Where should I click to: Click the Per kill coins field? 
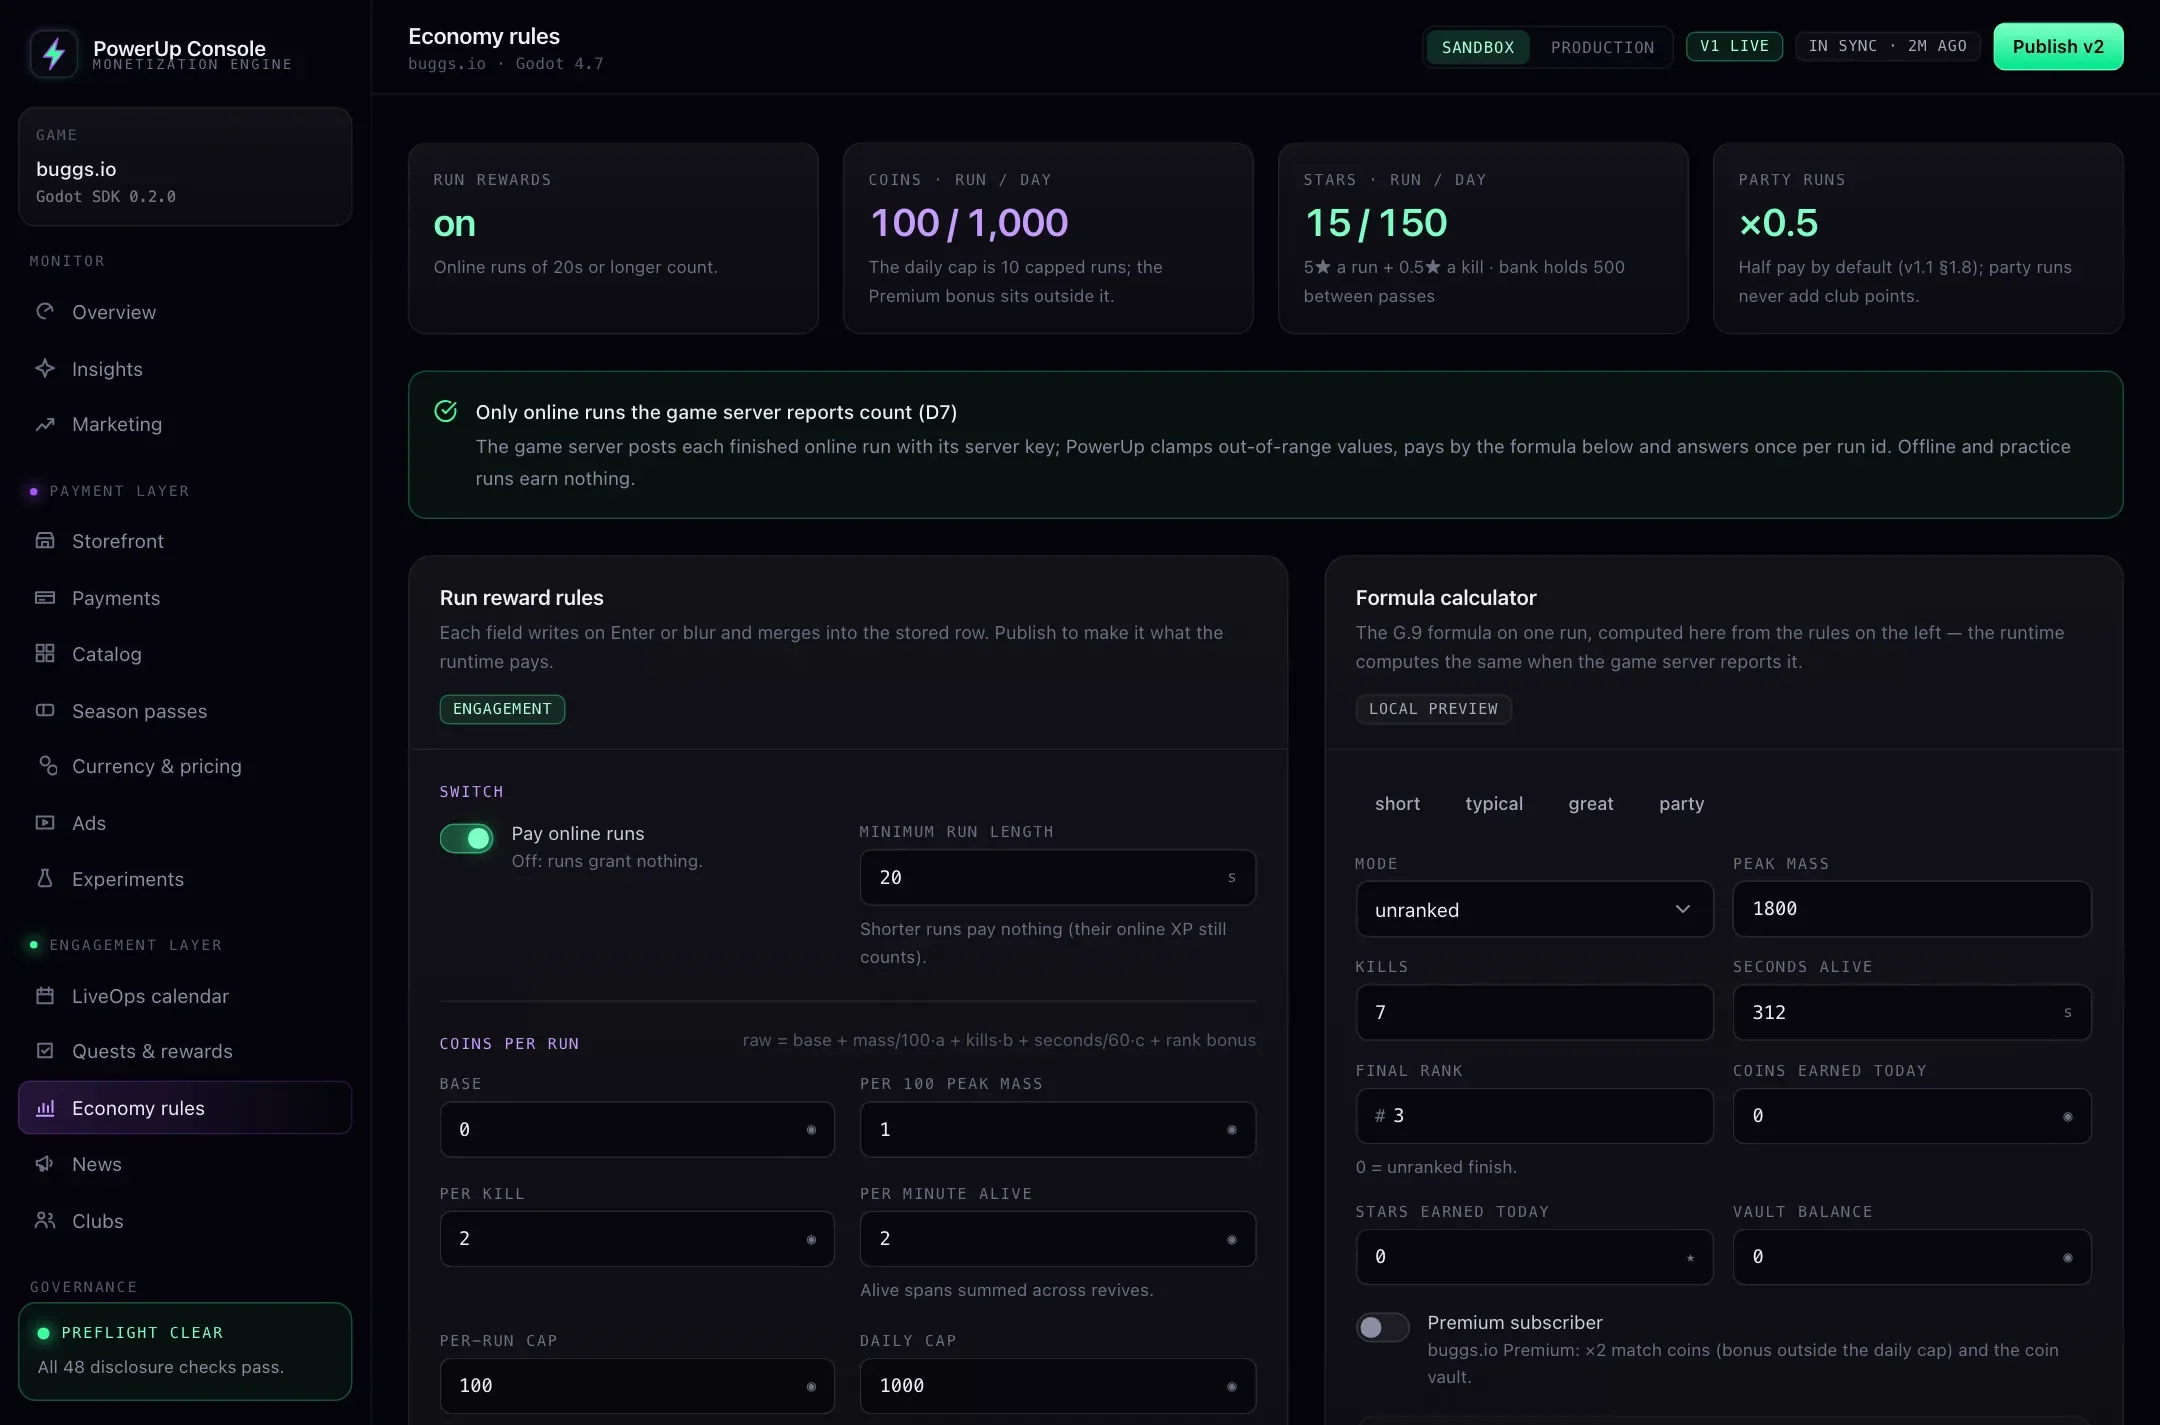pos(637,1239)
